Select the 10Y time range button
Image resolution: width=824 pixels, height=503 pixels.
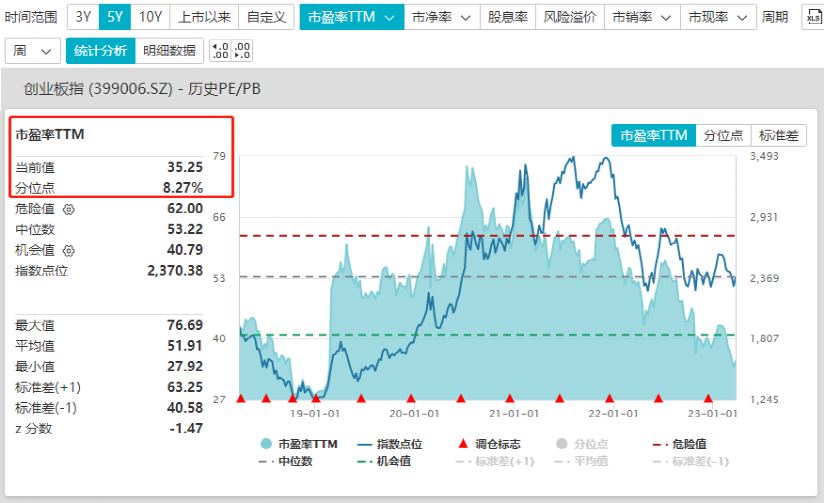(x=150, y=17)
